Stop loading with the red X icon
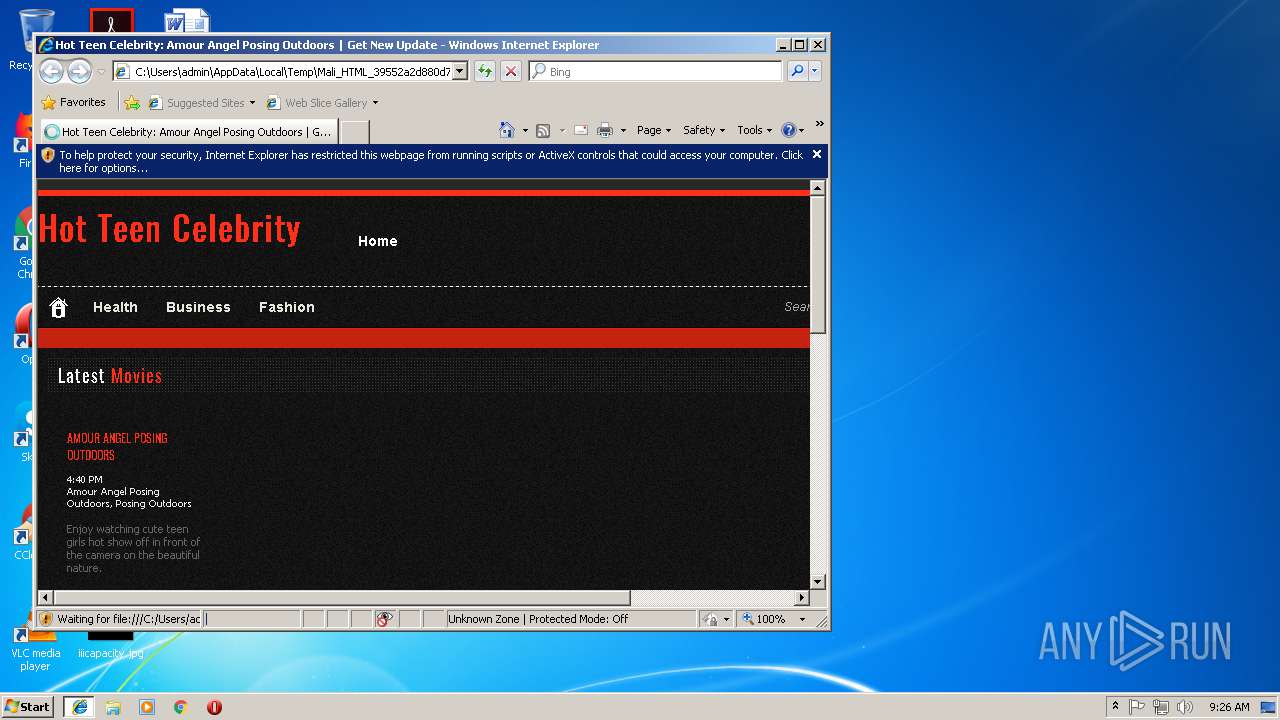 click(511, 71)
